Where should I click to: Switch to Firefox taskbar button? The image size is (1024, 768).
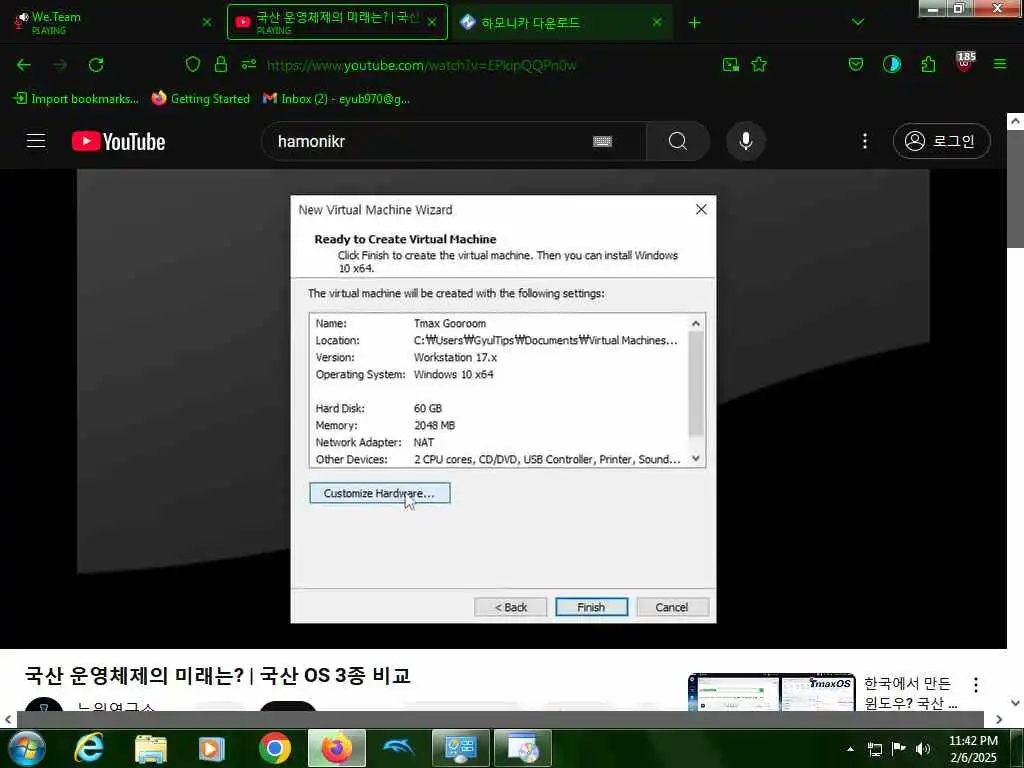337,748
